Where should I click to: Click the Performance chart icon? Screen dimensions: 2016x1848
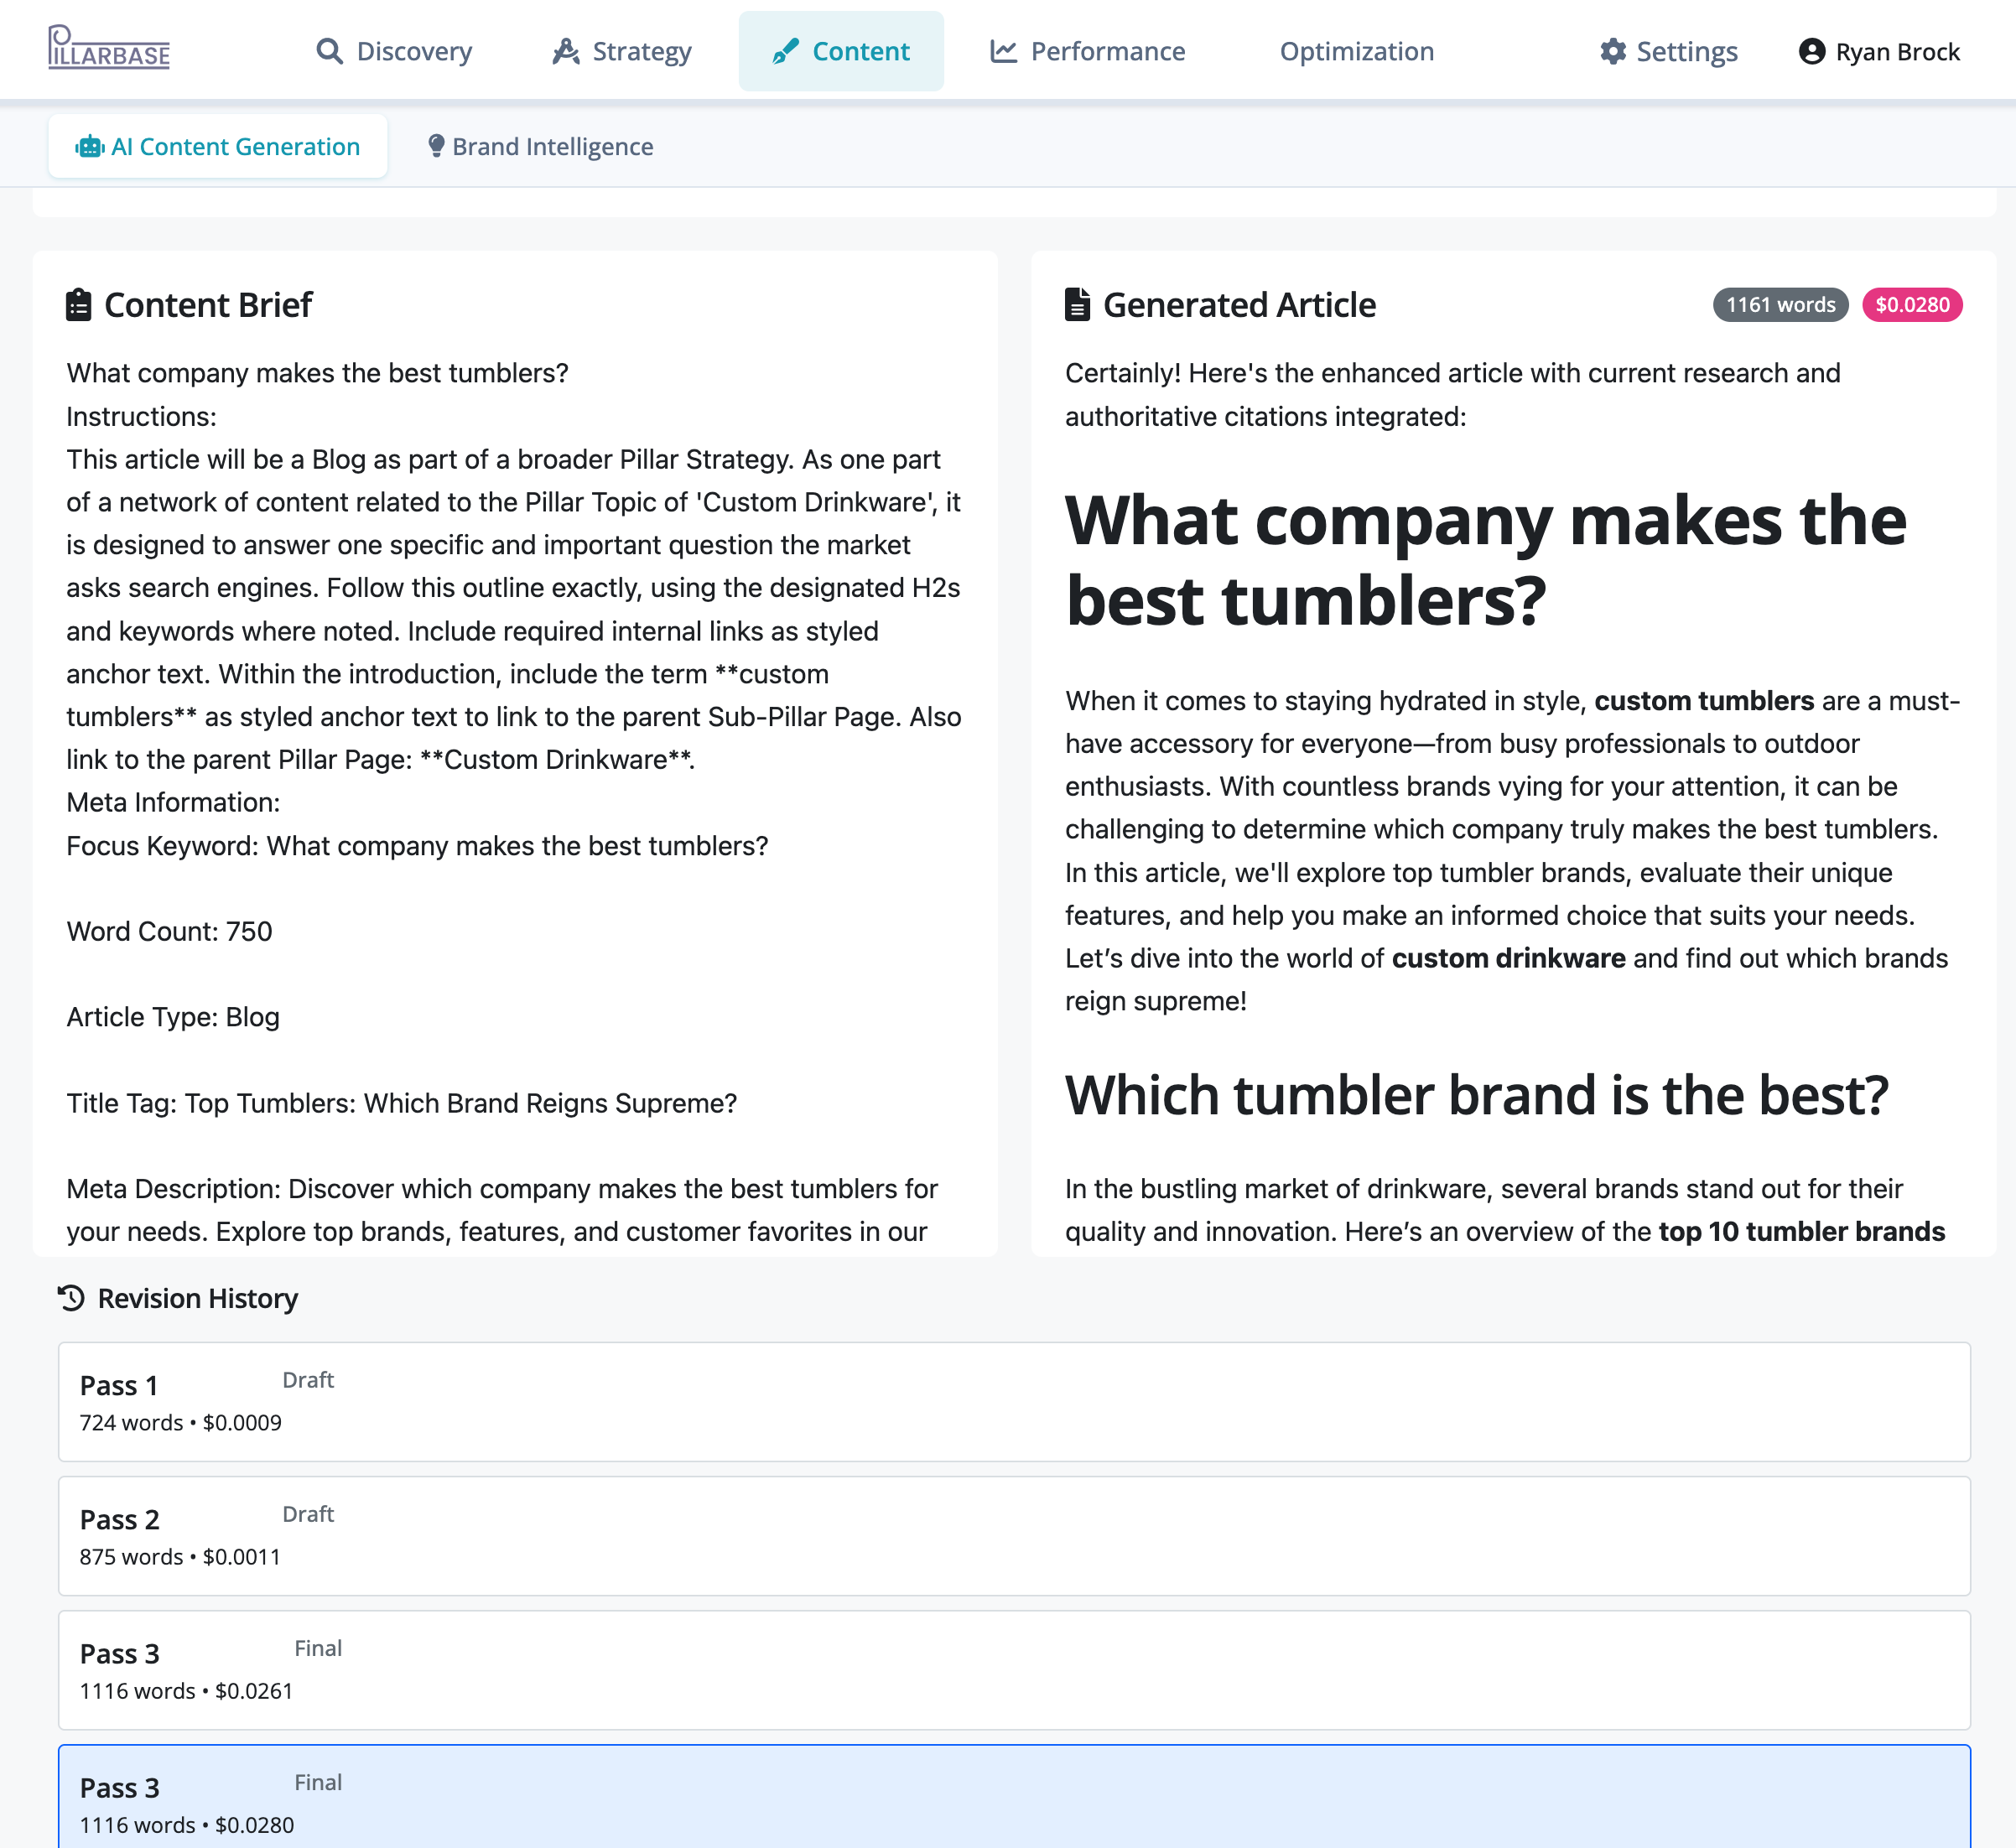1003,51
